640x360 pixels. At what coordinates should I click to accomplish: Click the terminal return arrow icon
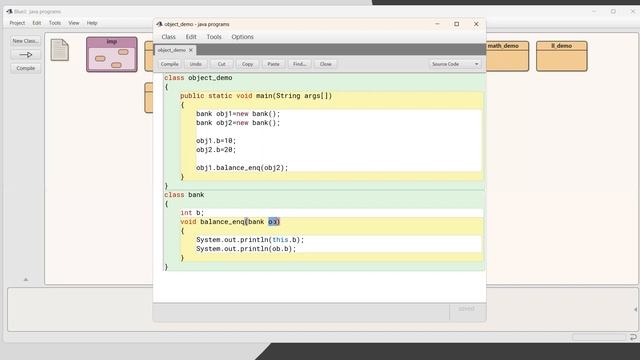[633, 337]
